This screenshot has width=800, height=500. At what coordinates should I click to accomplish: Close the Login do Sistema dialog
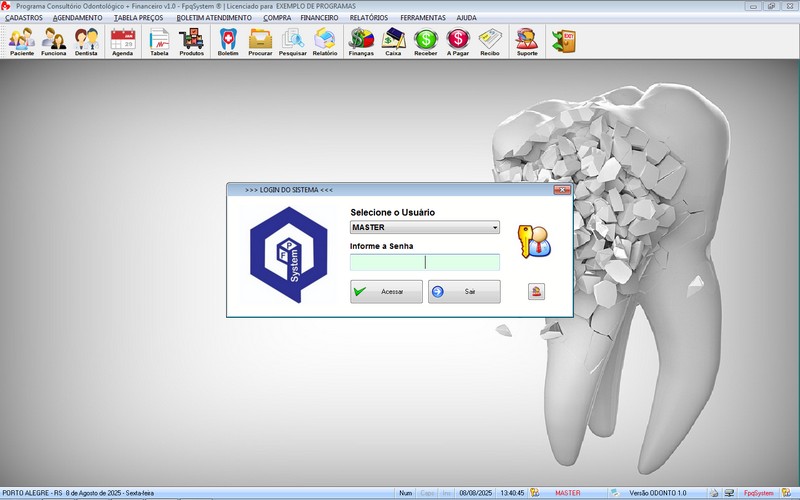(561, 189)
